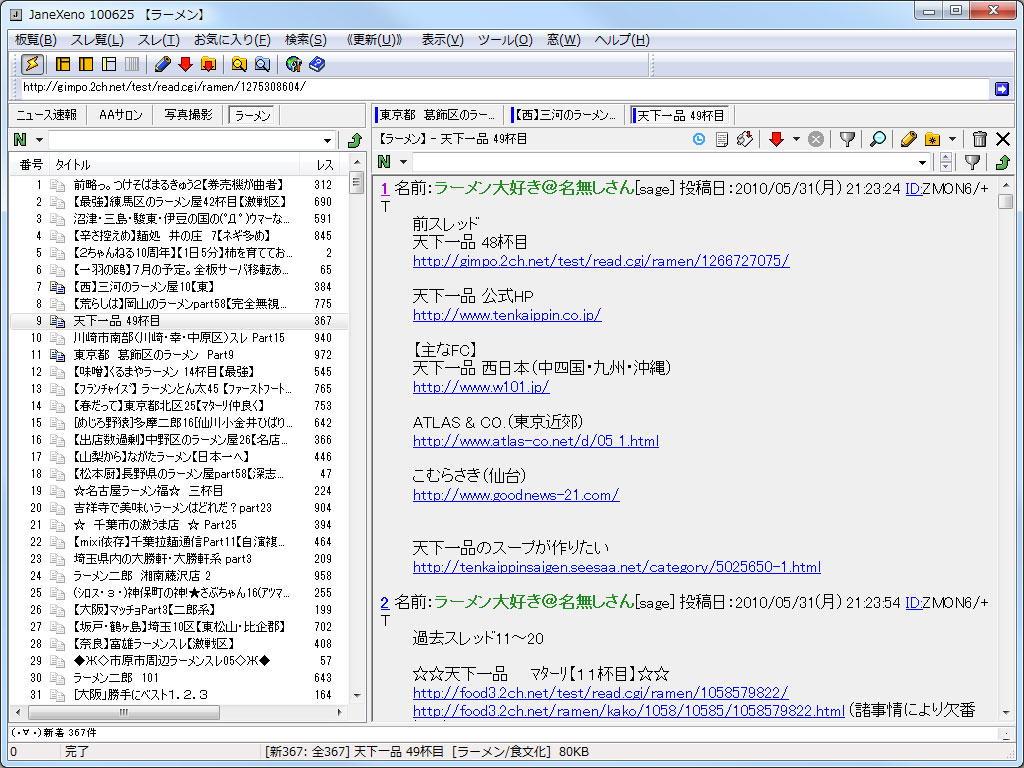This screenshot has width=1024, height=768.
Task: Open the goodnews-21.com link
Action: pos(516,495)
